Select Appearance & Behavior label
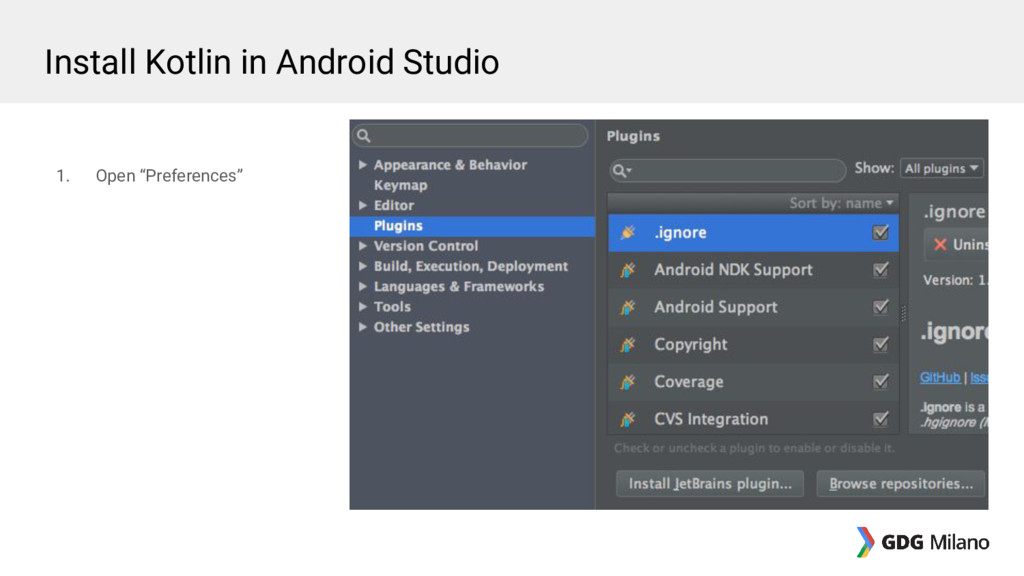1024x576 pixels. [450, 165]
